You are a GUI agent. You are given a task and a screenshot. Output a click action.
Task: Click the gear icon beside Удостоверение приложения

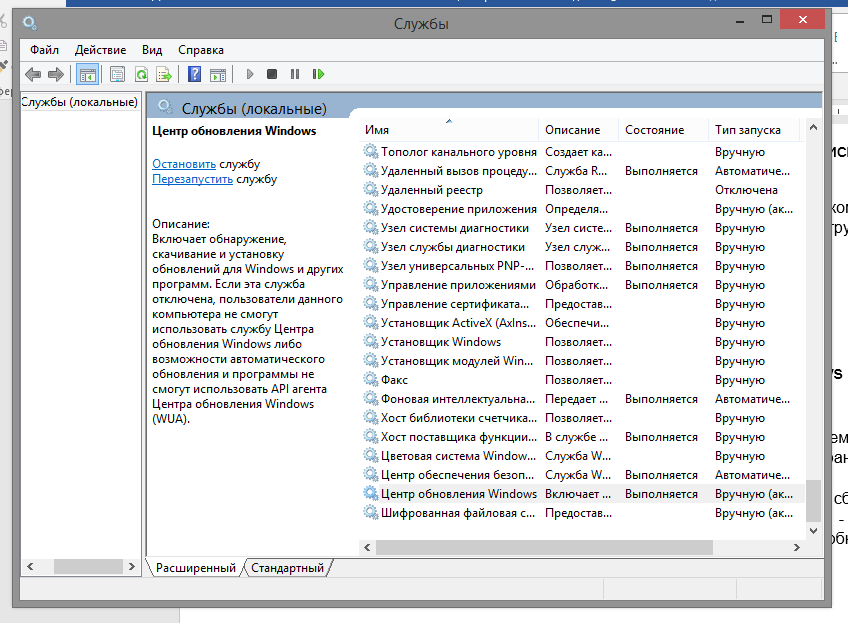[x=370, y=209]
